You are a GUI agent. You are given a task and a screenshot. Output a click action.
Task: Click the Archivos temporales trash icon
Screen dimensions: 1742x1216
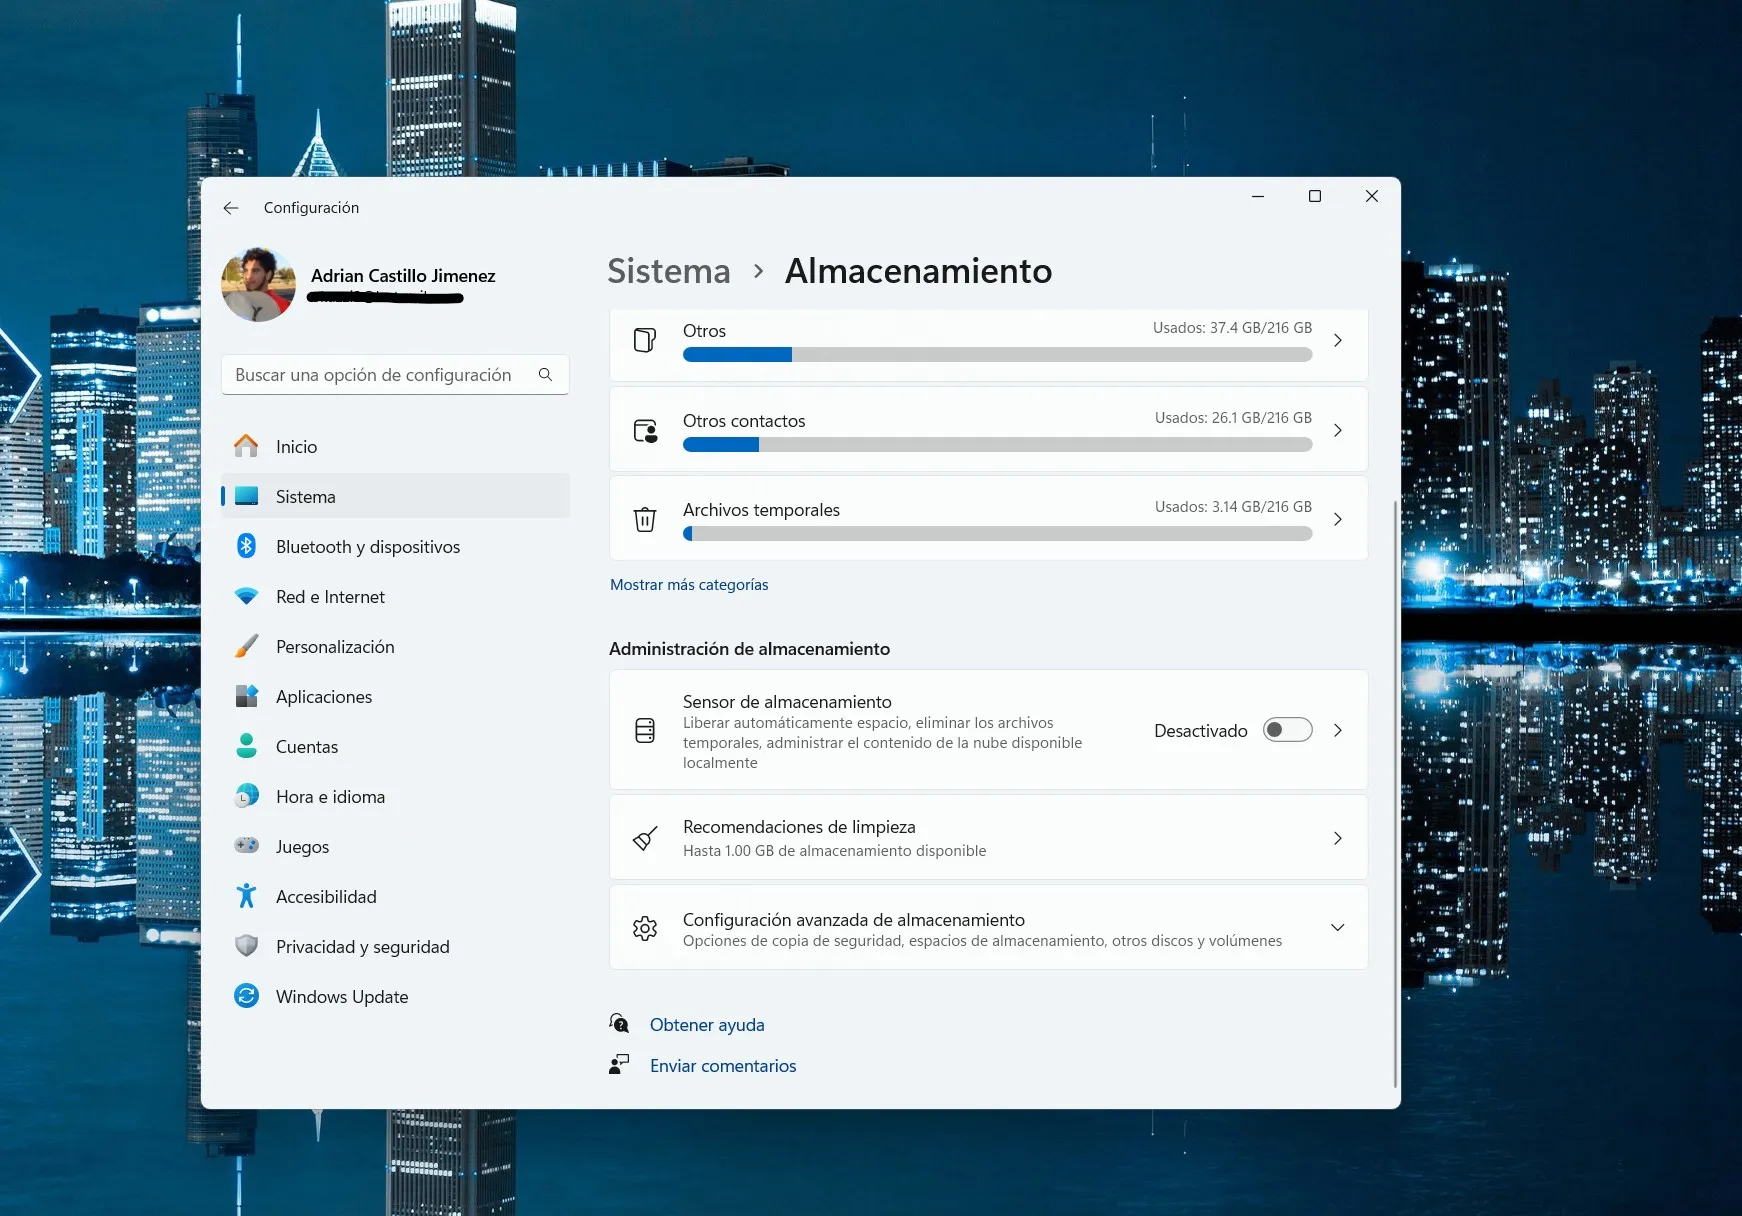click(645, 519)
